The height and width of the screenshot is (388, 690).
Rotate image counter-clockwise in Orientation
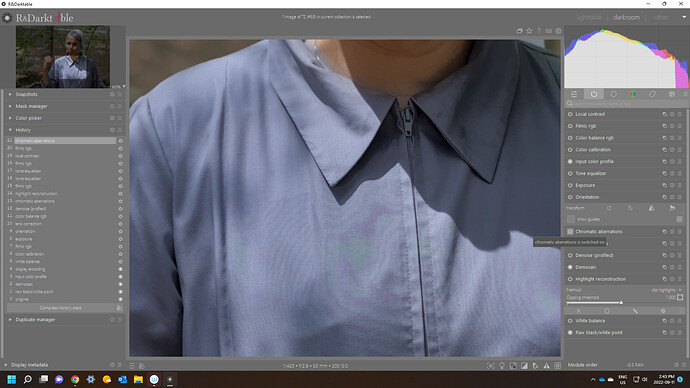[x=609, y=208]
